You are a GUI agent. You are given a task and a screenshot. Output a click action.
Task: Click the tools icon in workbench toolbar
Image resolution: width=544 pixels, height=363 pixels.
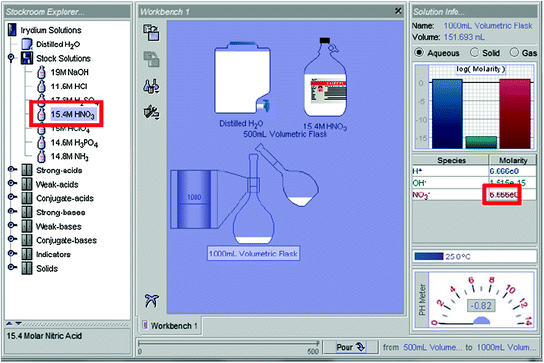coord(151,112)
